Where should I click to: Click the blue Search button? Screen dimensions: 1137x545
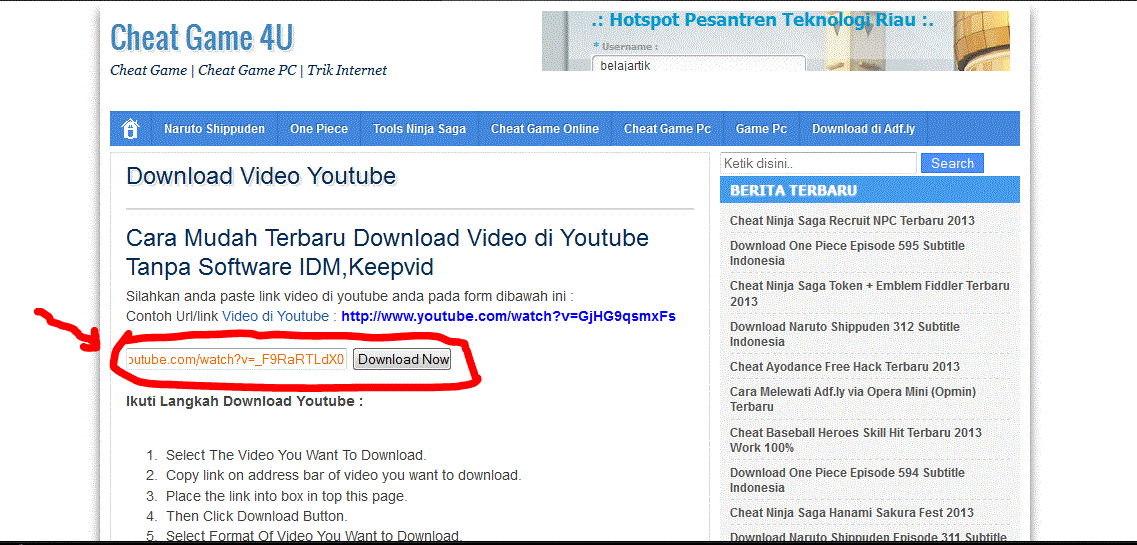952,163
